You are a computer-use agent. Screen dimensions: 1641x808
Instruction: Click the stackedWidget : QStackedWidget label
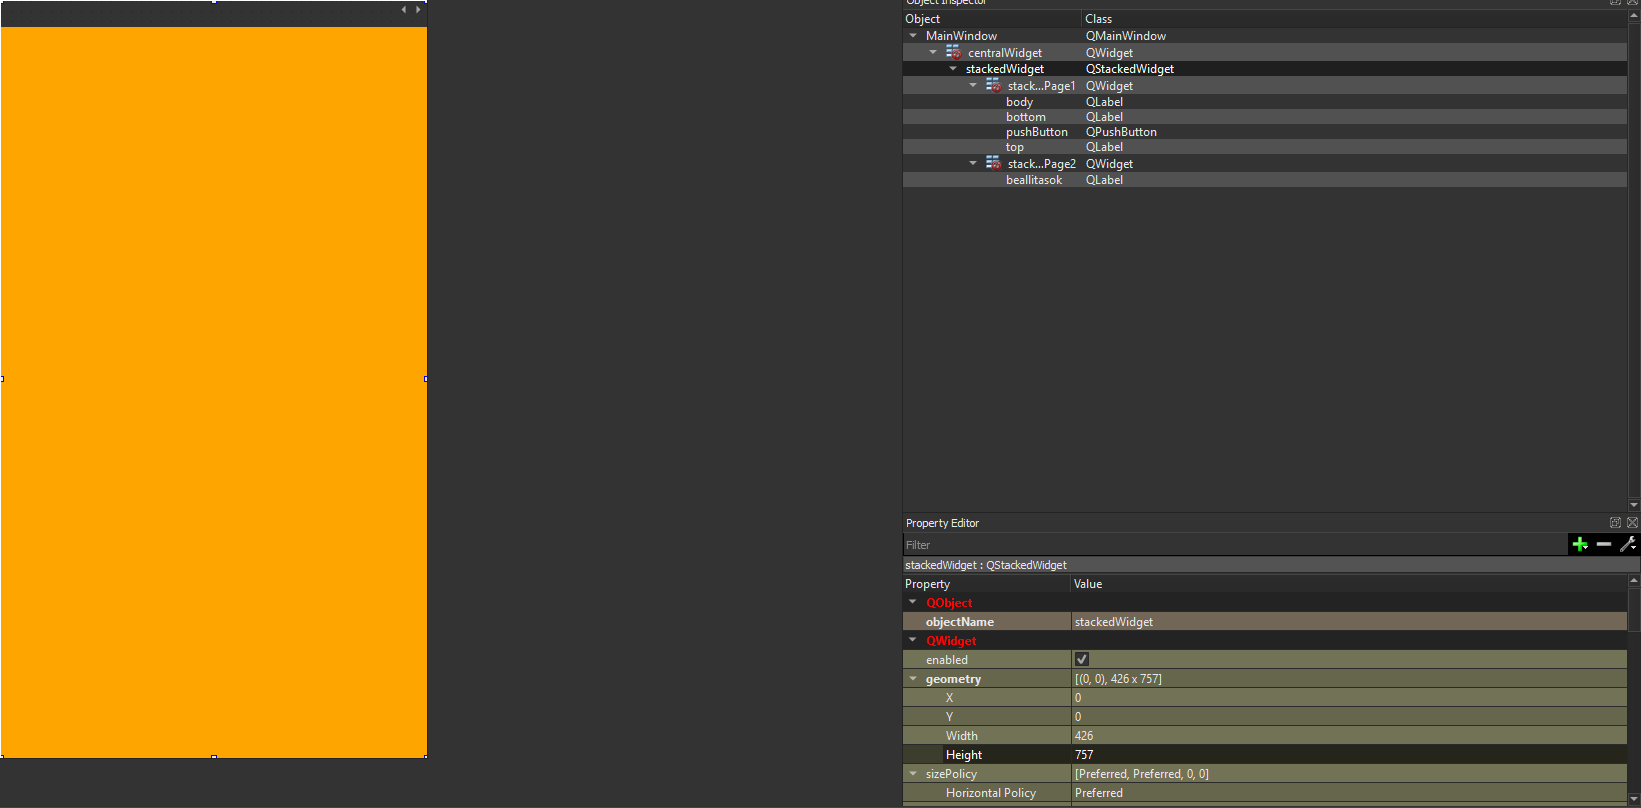(x=986, y=565)
